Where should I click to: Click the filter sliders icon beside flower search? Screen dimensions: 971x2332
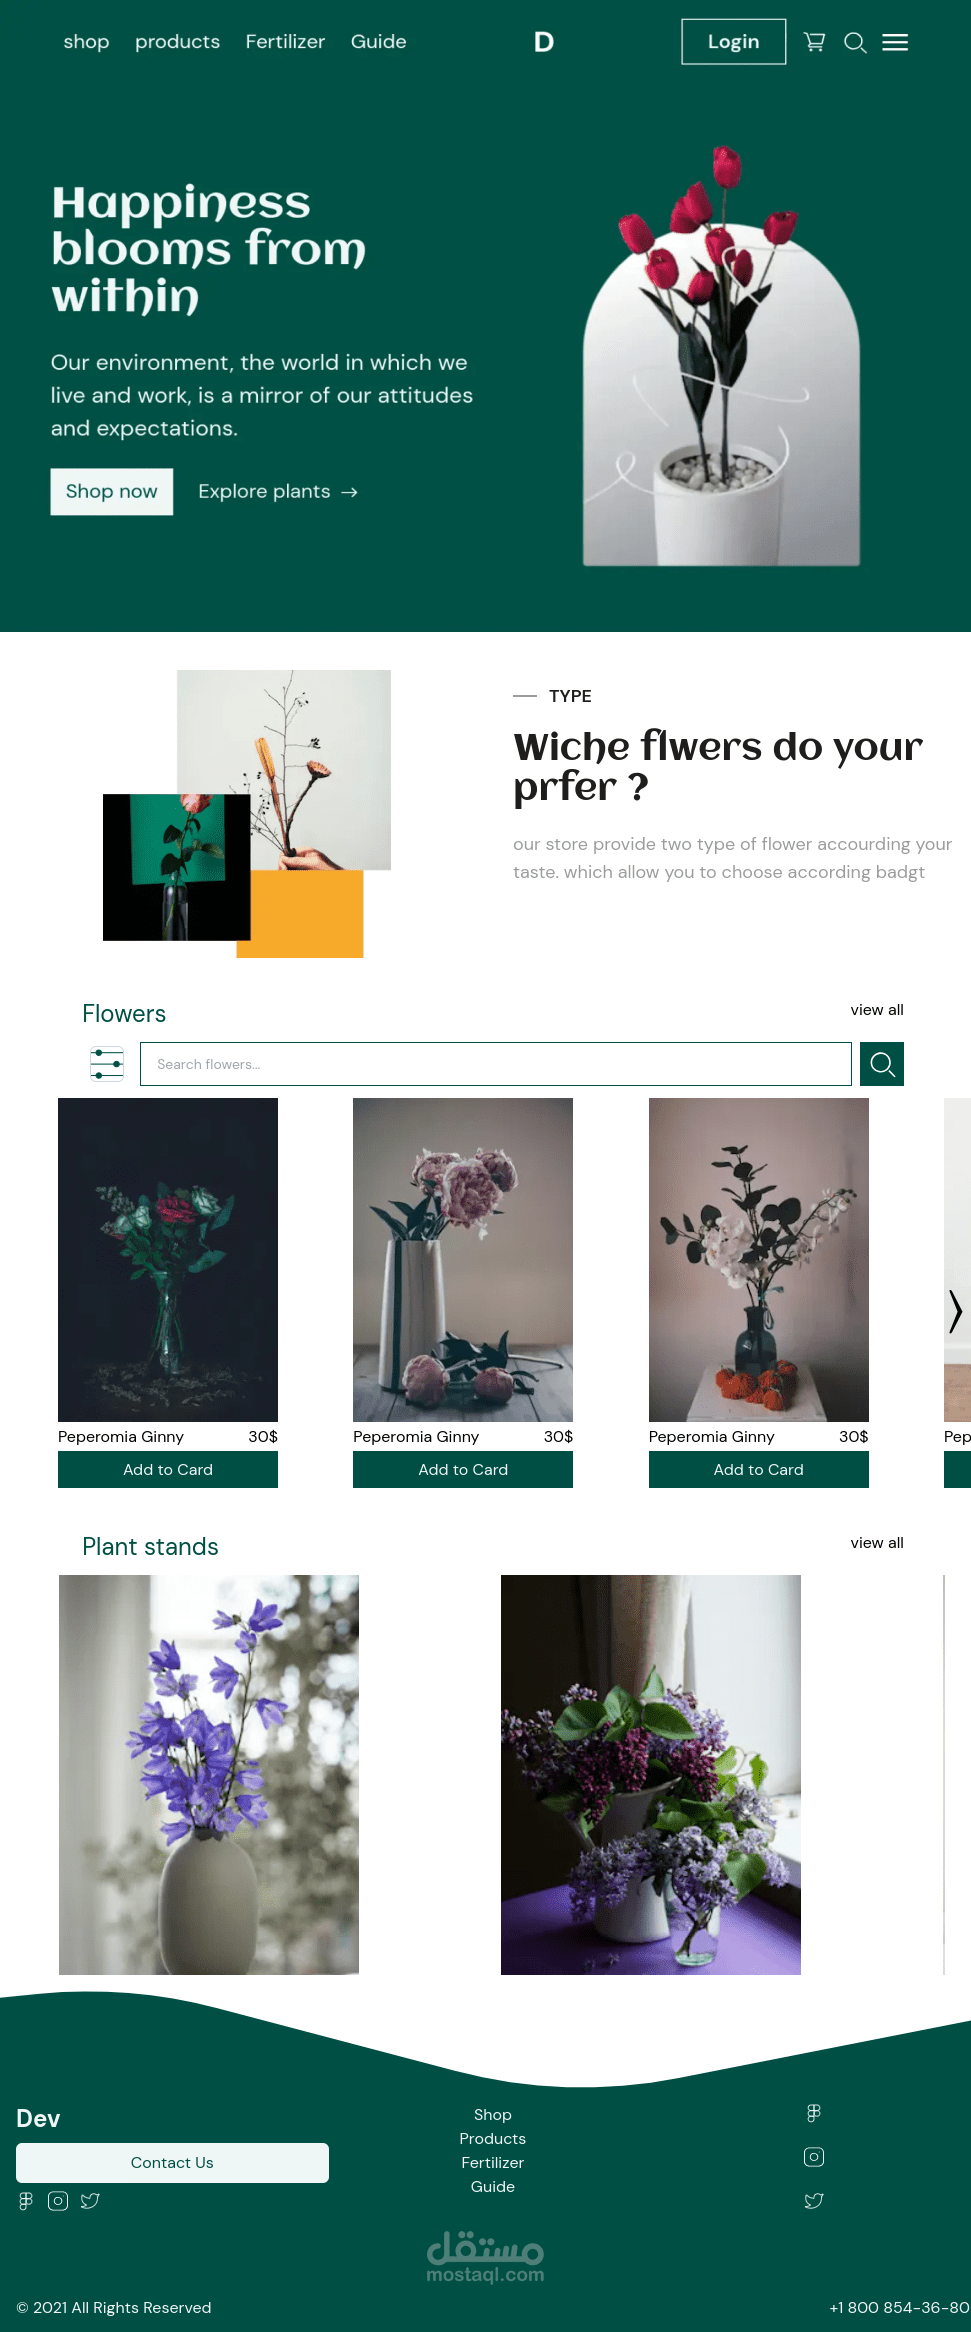click(107, 1064)
